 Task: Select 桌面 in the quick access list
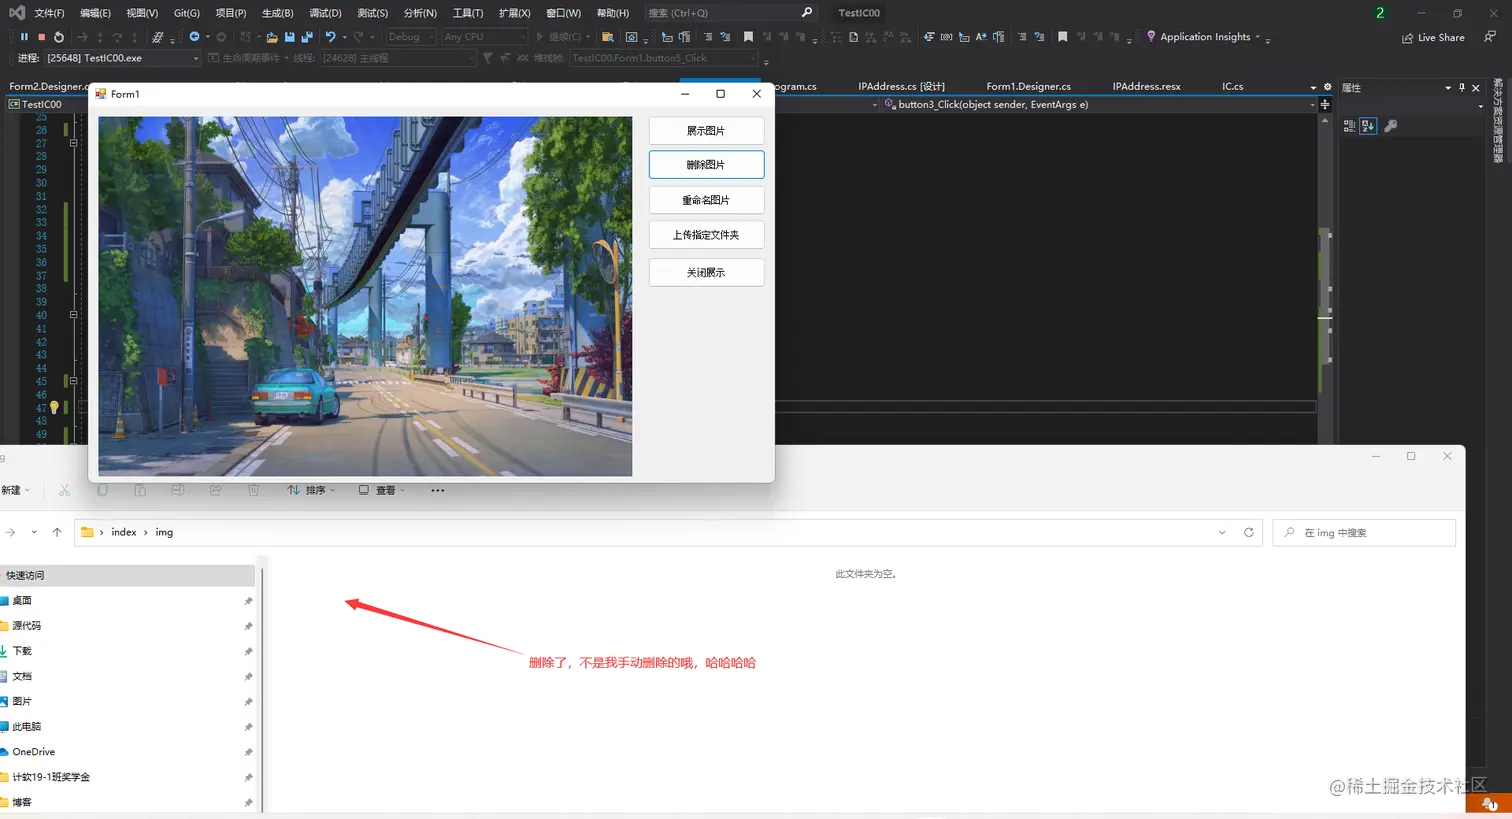point(22,600)
